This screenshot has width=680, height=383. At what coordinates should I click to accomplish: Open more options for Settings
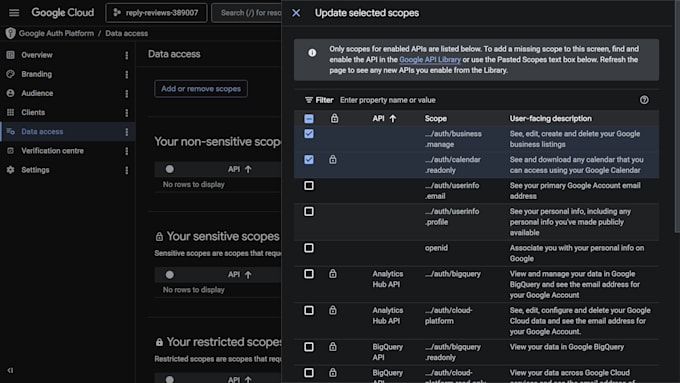(127, 170)
